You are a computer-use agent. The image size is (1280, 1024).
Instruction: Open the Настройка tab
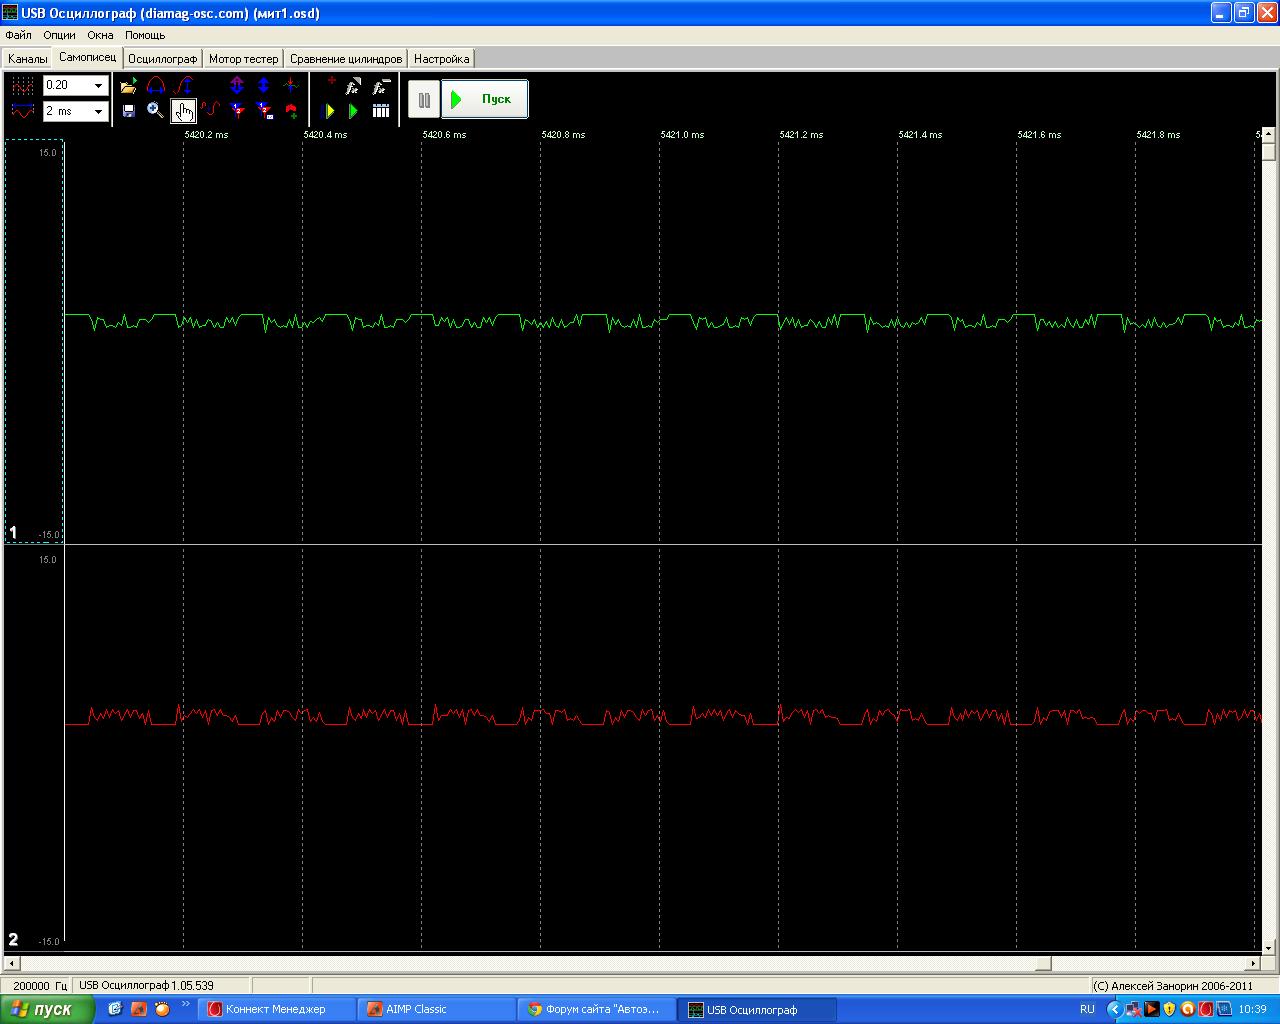pyautogui.click(x=442, y=59)
